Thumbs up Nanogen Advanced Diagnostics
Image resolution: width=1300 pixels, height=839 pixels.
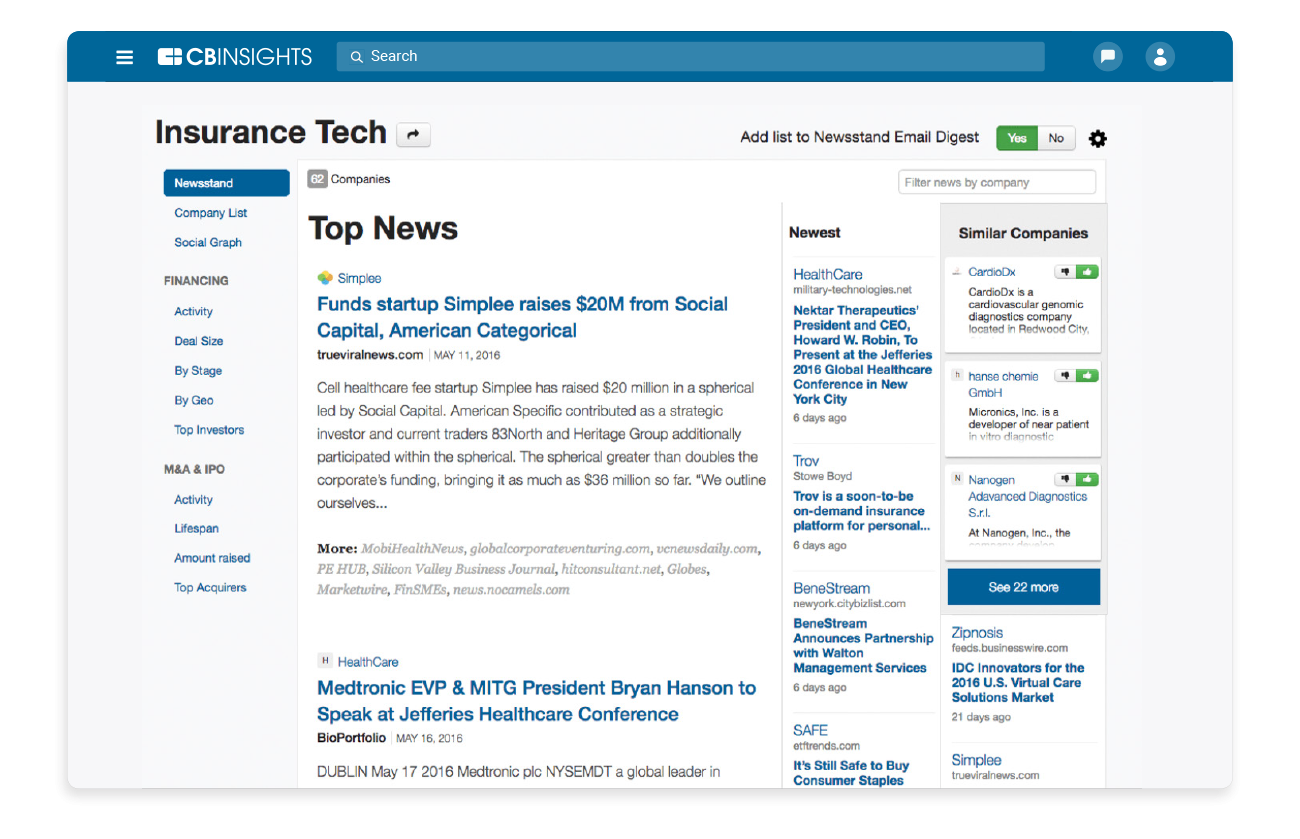coord(1087,480)
